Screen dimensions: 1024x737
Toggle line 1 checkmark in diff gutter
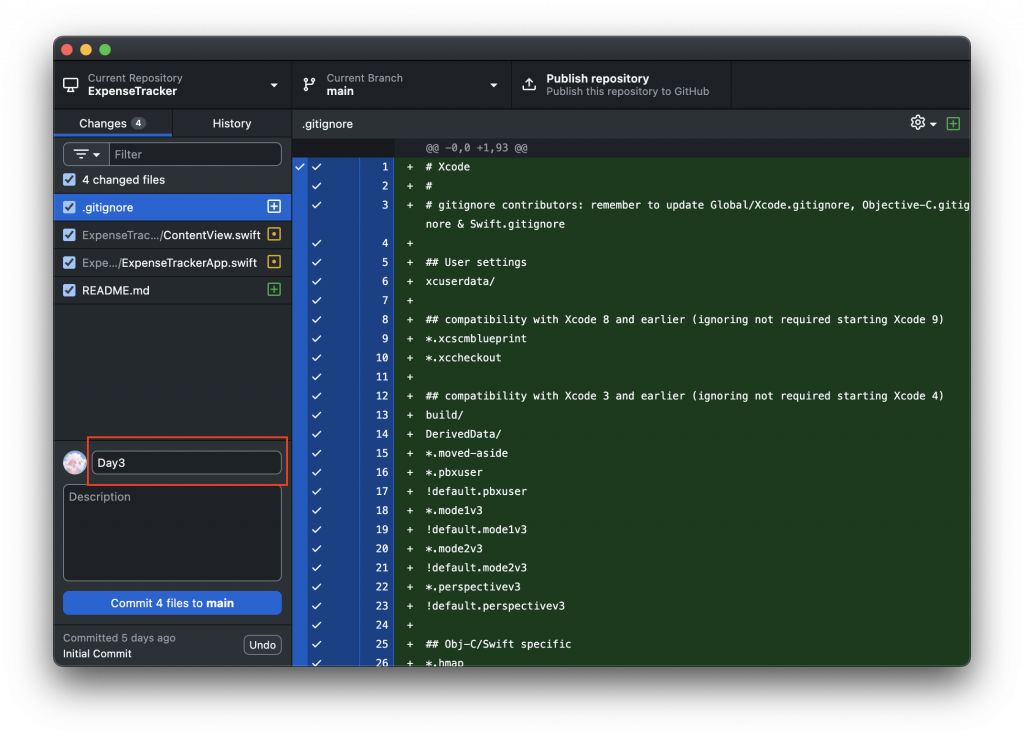tap(317, 167)
